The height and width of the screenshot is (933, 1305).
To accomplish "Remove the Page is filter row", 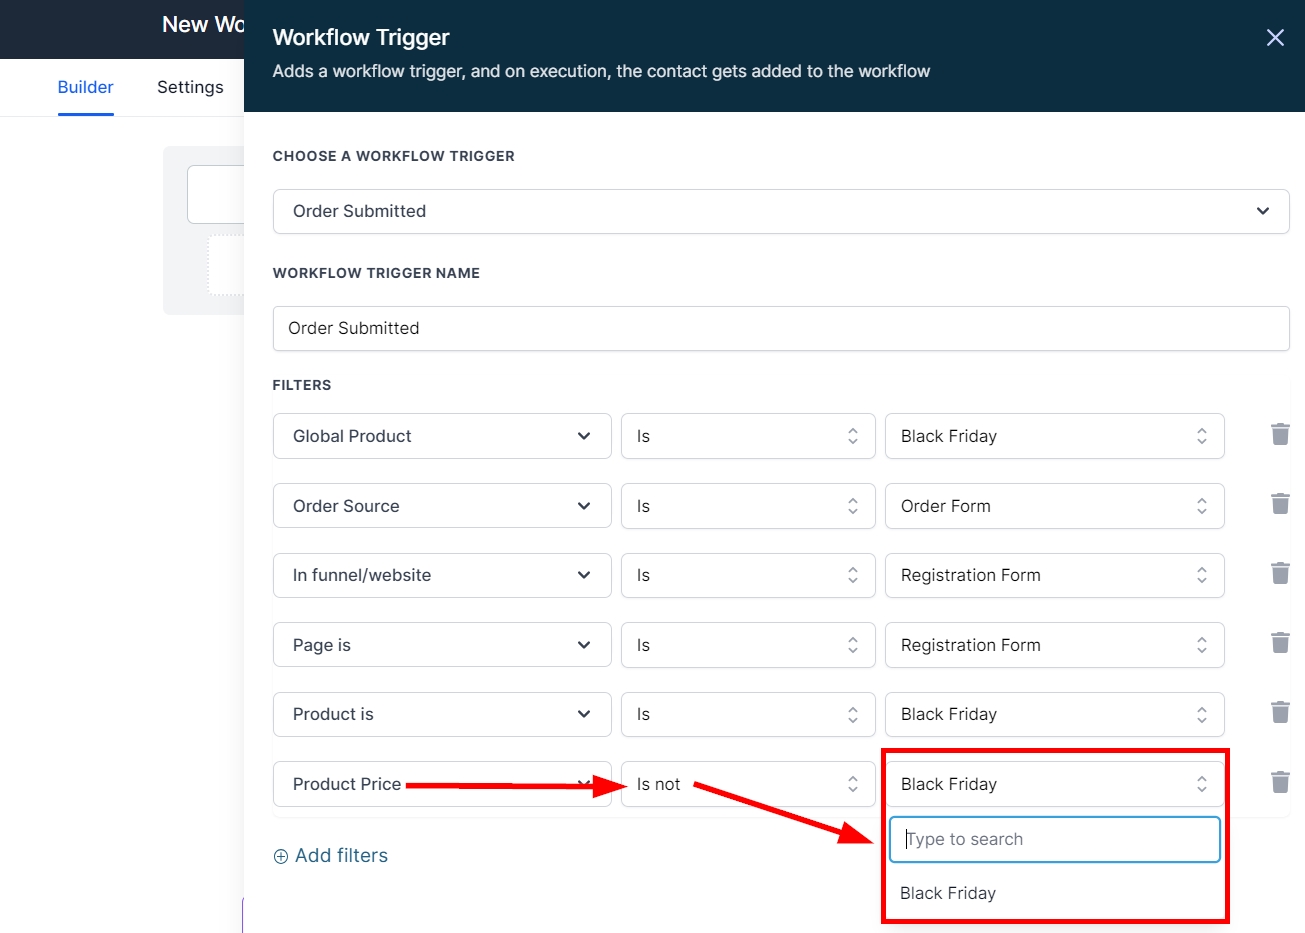I will pyautogui.click(x=1279, y=643).
